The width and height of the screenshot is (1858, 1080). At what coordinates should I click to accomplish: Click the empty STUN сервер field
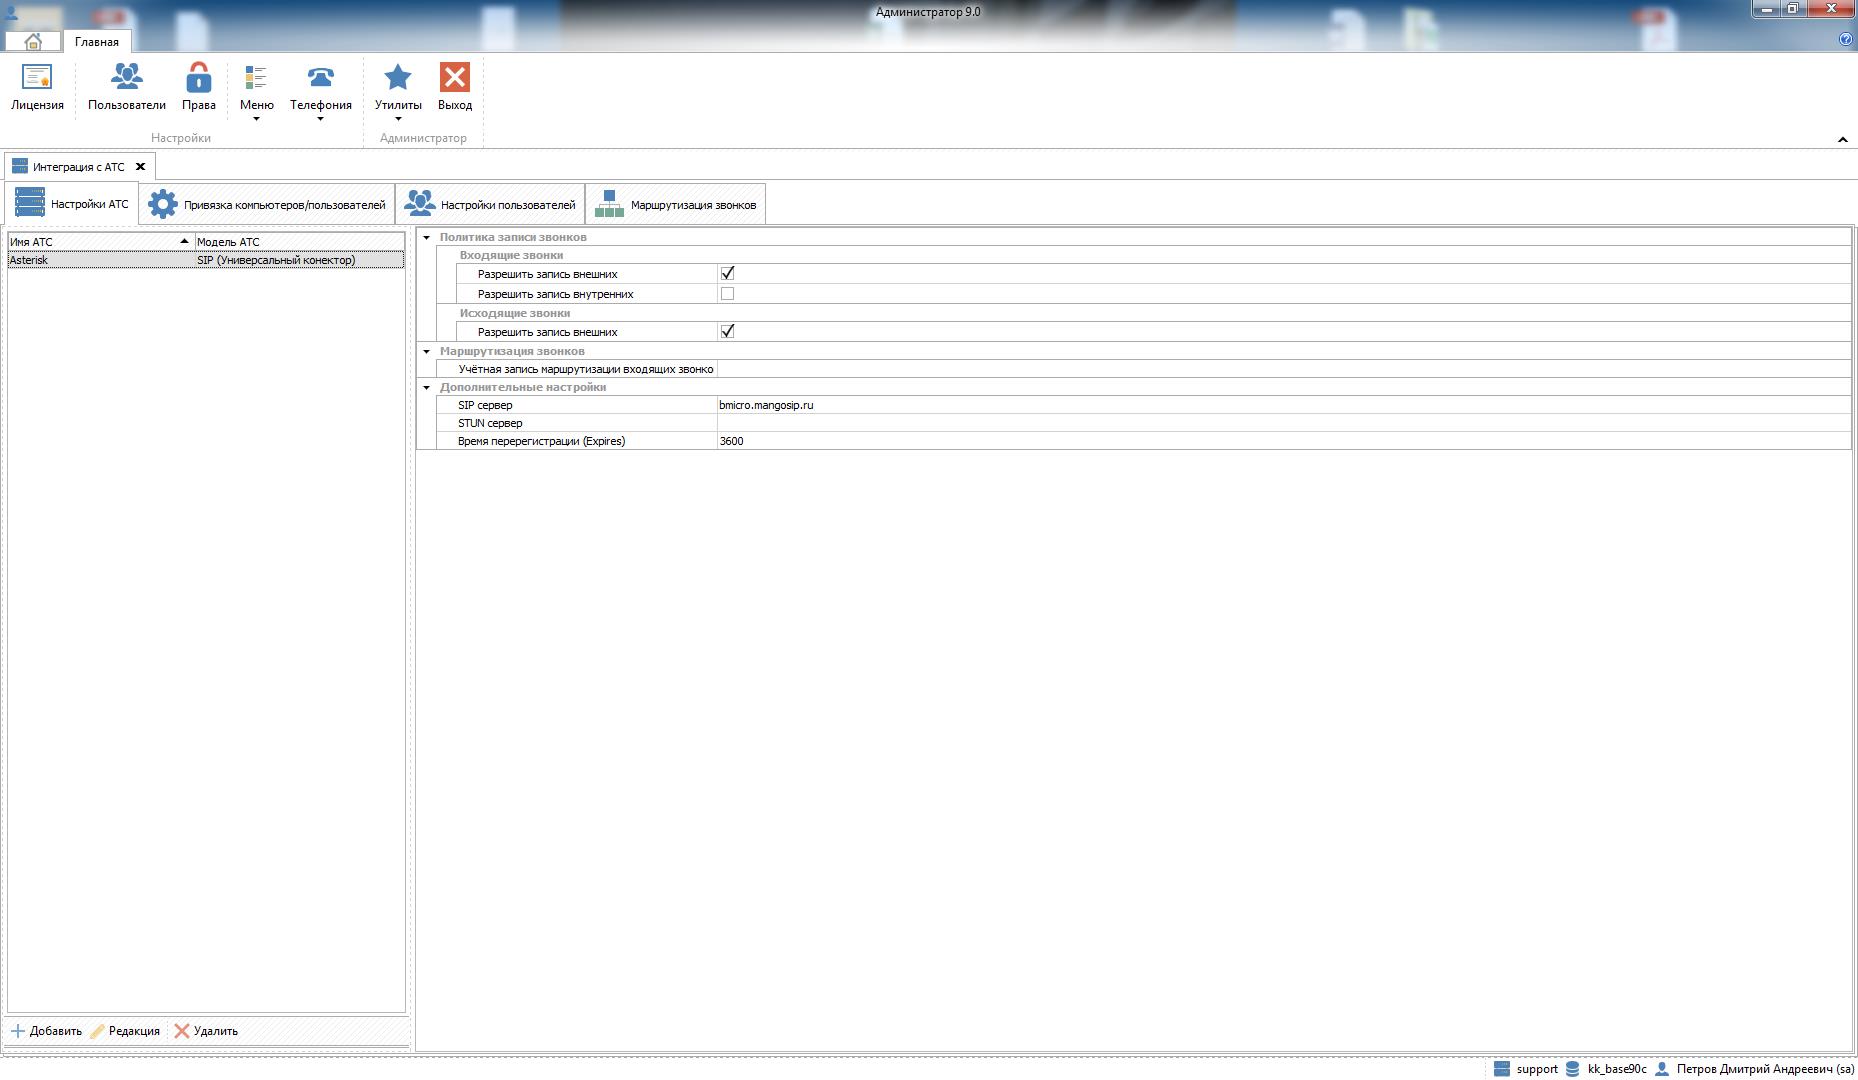tap(1283, 423)
